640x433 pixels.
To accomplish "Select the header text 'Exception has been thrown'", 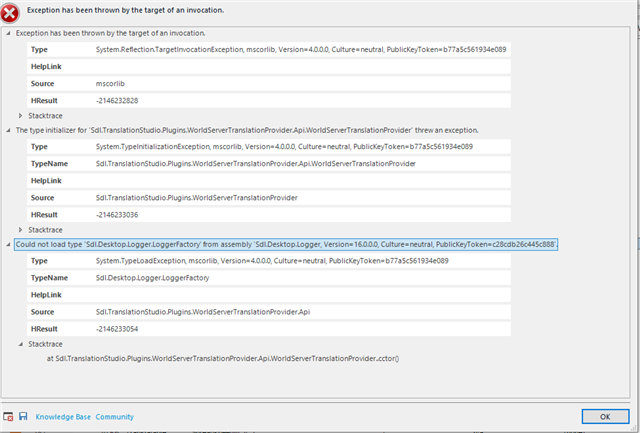I will click(x=125, y=10).
